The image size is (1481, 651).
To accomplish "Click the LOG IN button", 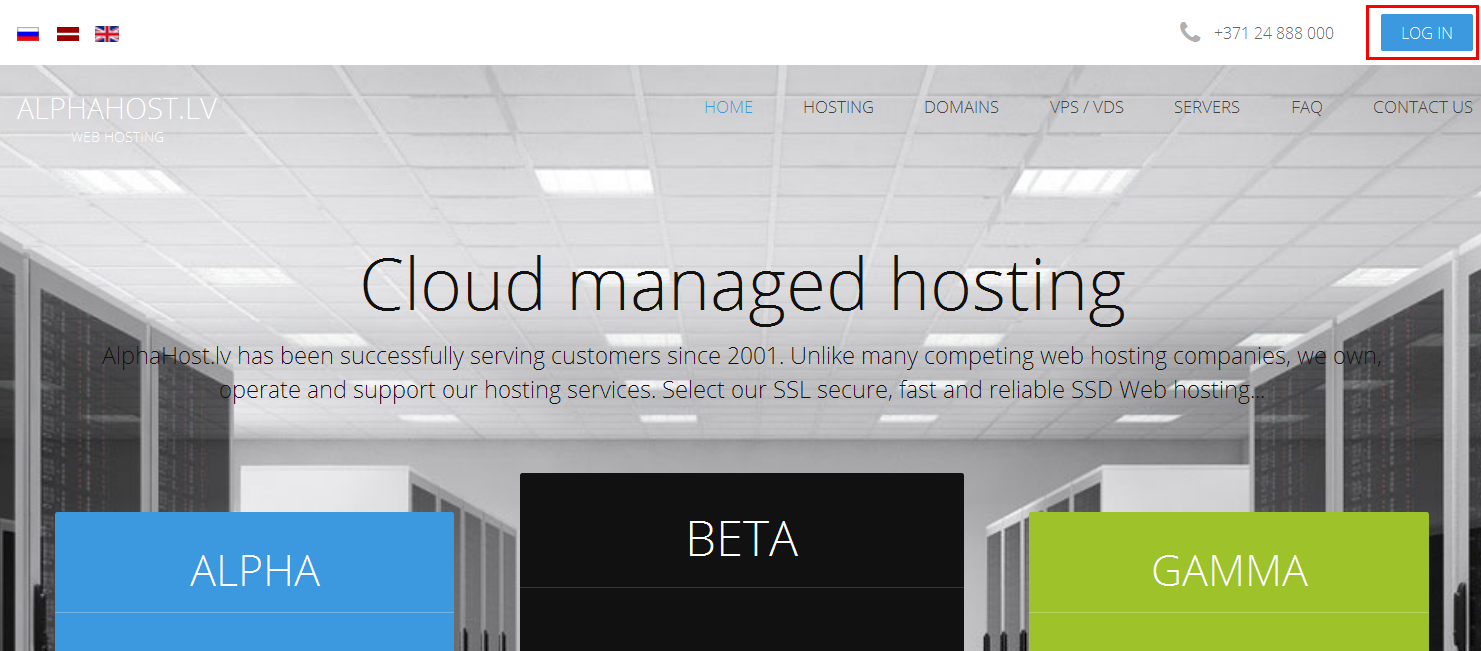I will click(1427, 32).
